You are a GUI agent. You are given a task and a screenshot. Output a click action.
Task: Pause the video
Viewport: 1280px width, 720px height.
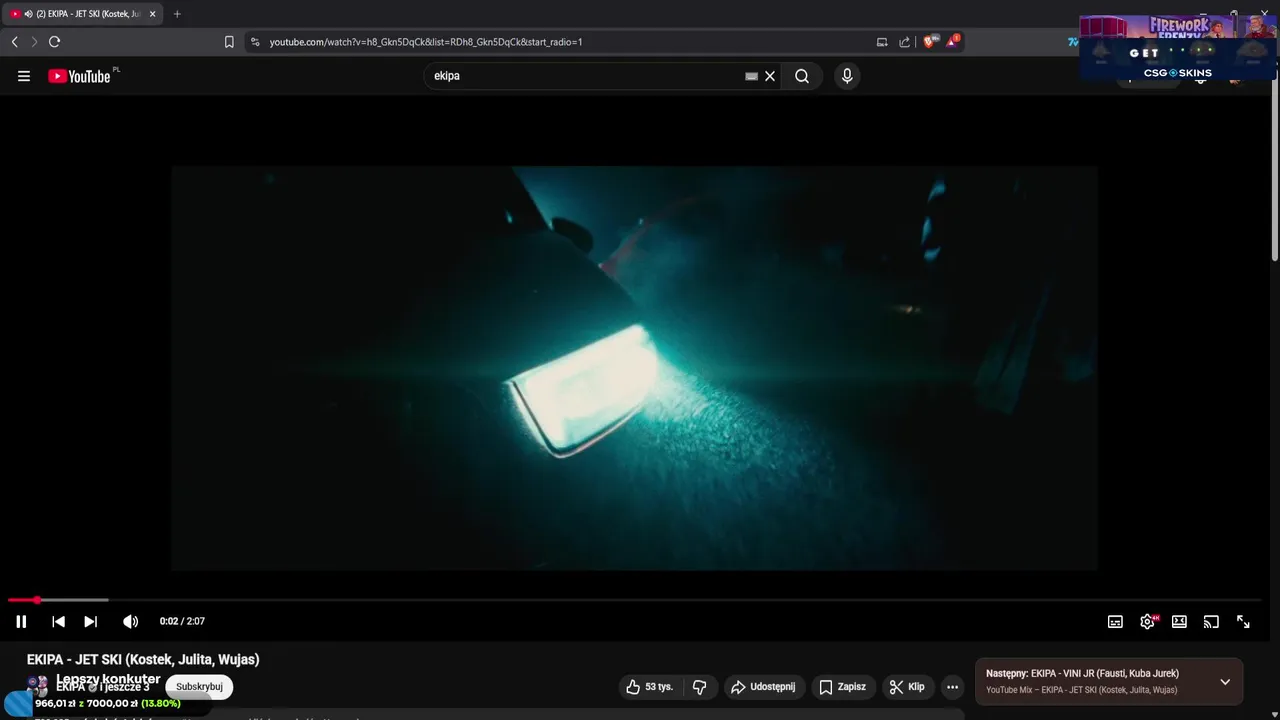coord(21,621)
